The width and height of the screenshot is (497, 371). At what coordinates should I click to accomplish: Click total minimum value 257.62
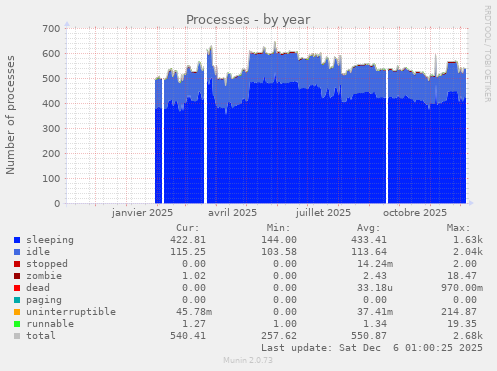(x=279, y=336)
